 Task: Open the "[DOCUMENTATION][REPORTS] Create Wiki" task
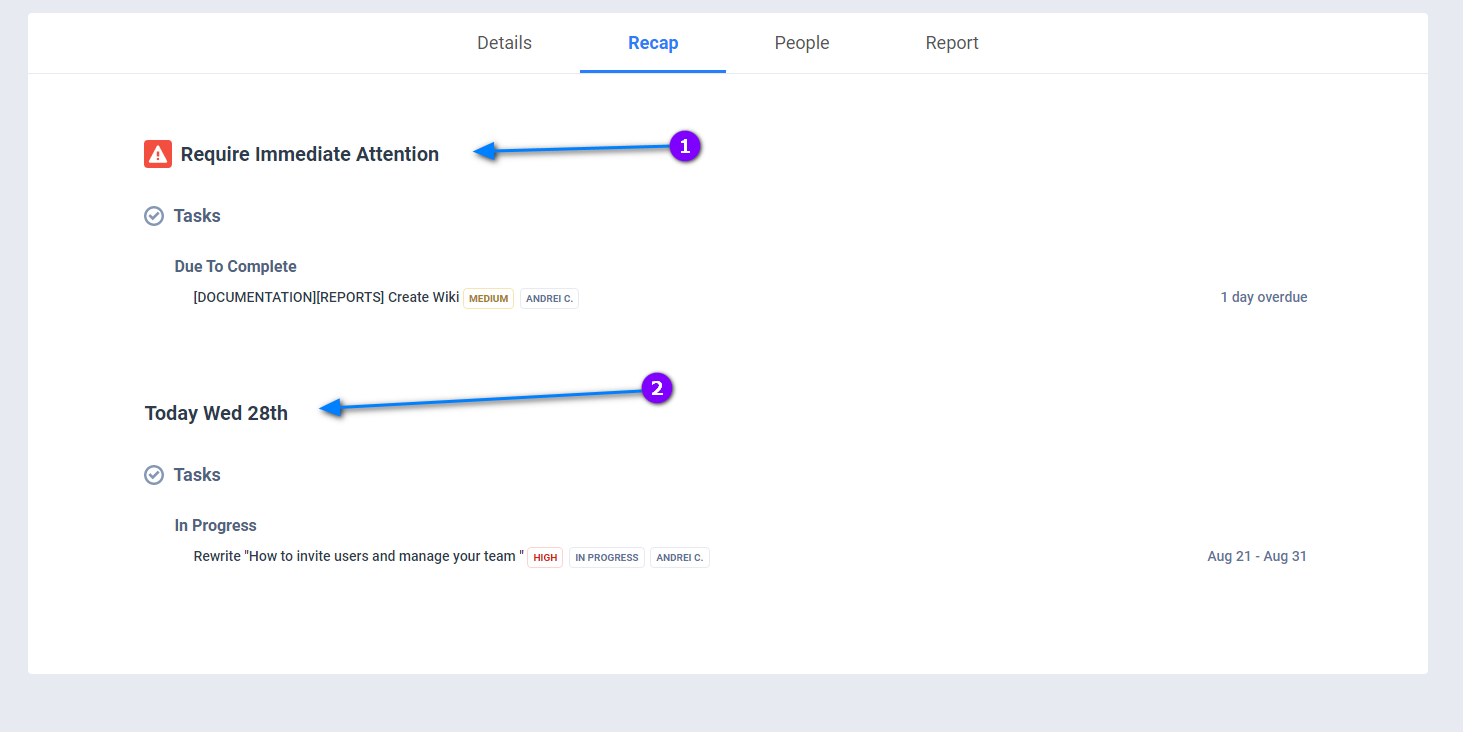pos(326,297)
